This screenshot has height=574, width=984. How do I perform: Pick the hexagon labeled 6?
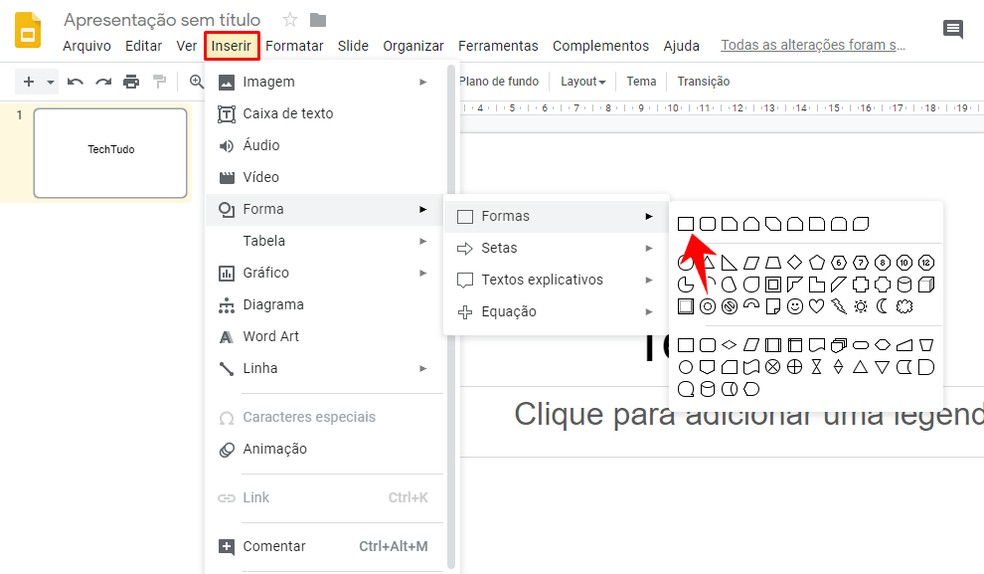click(x=838, y=262)
